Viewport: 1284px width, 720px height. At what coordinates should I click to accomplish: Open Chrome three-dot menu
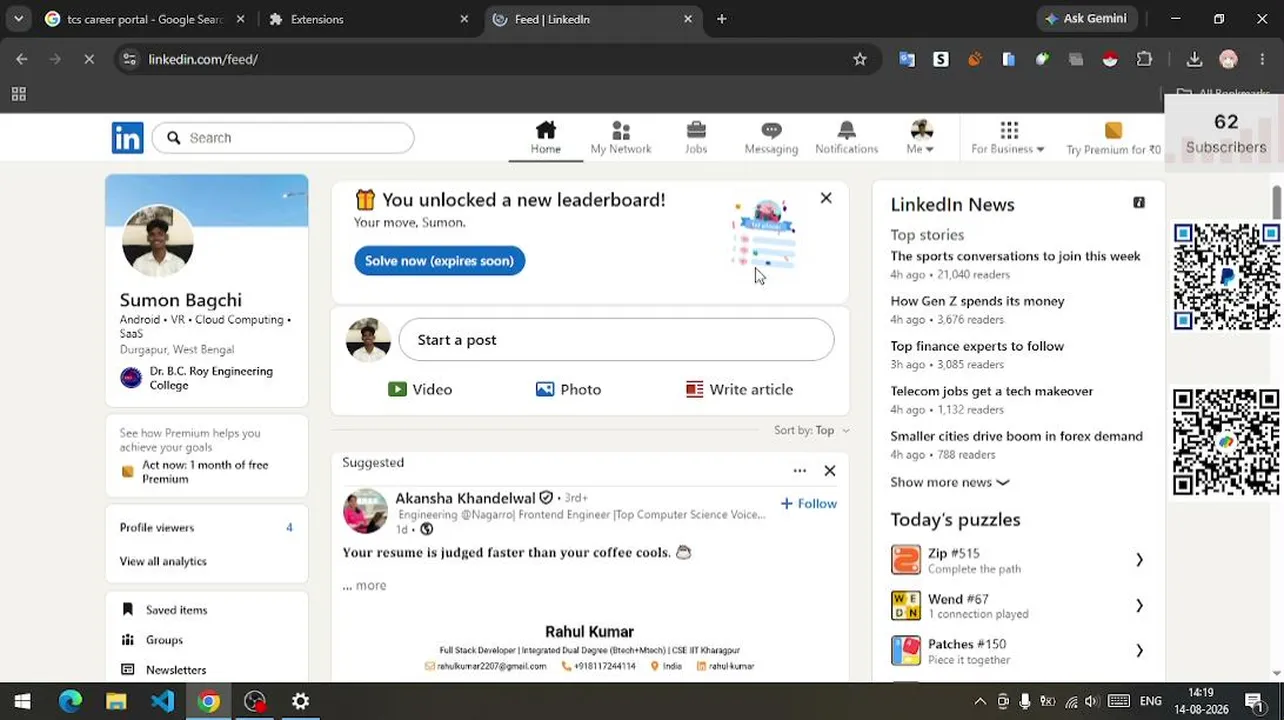pos(1262,59)
